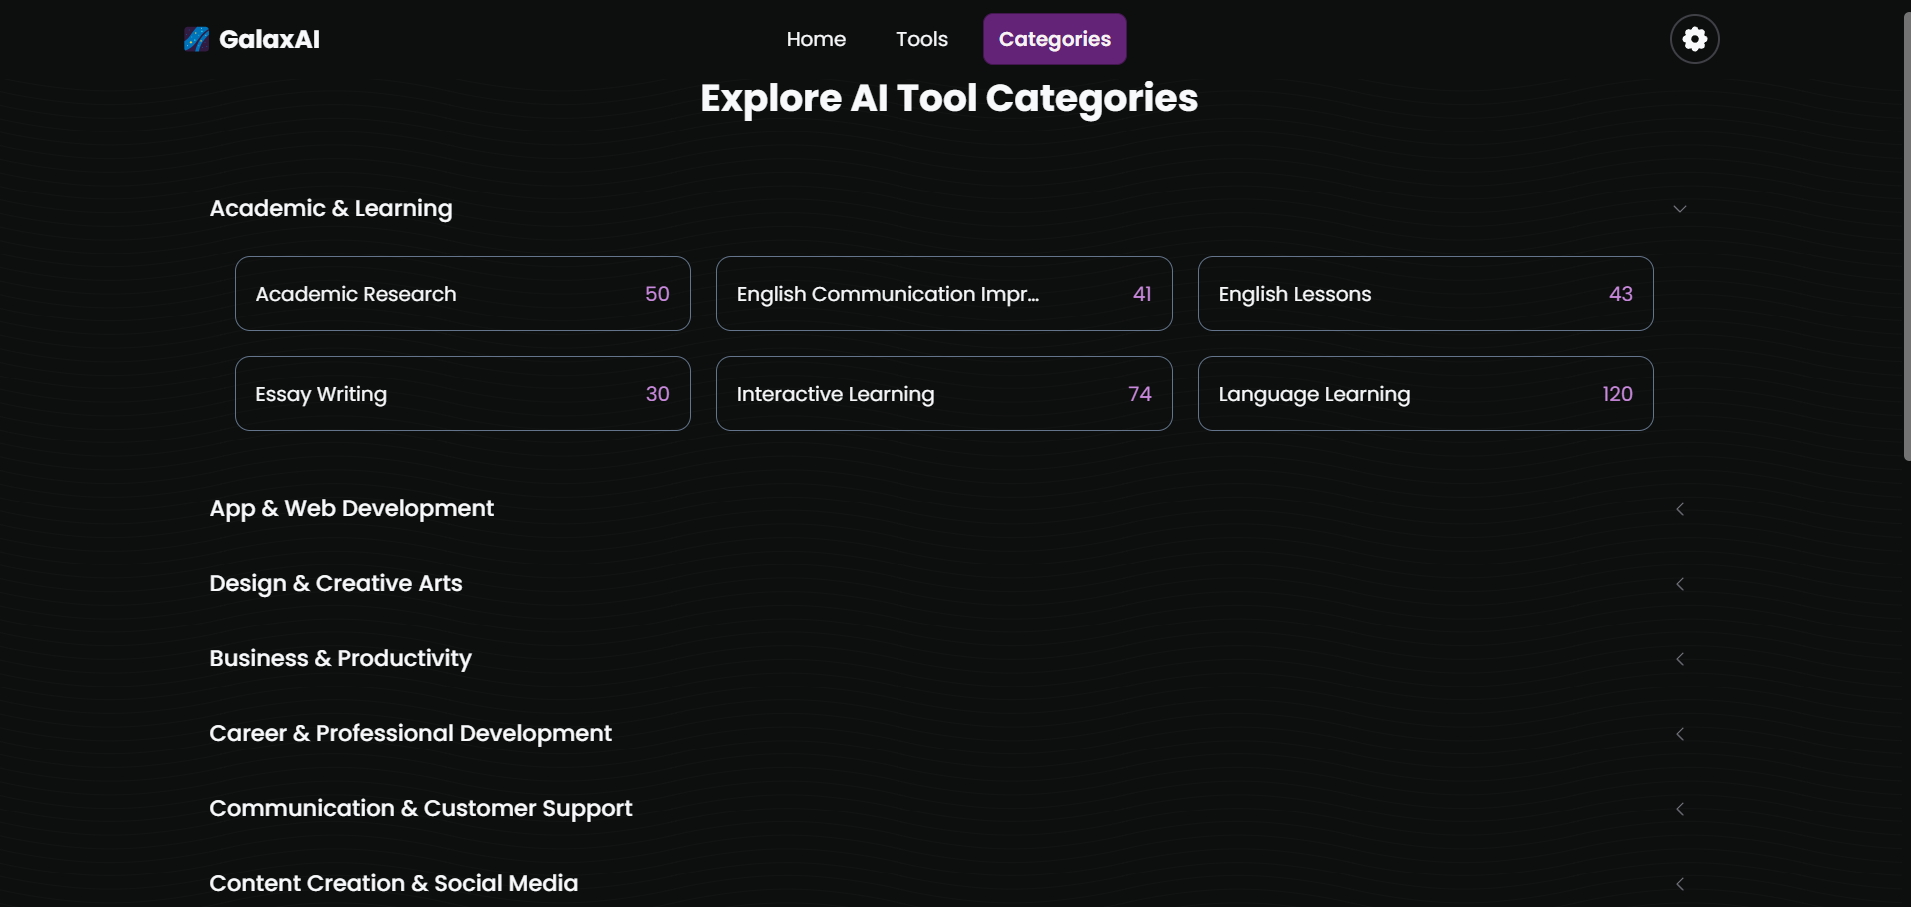Image resolution: width=1911 pixels, height=907 pixels.
Task: Expand Business & Productivity chevron arrow
Action: tap(1680, 659)
